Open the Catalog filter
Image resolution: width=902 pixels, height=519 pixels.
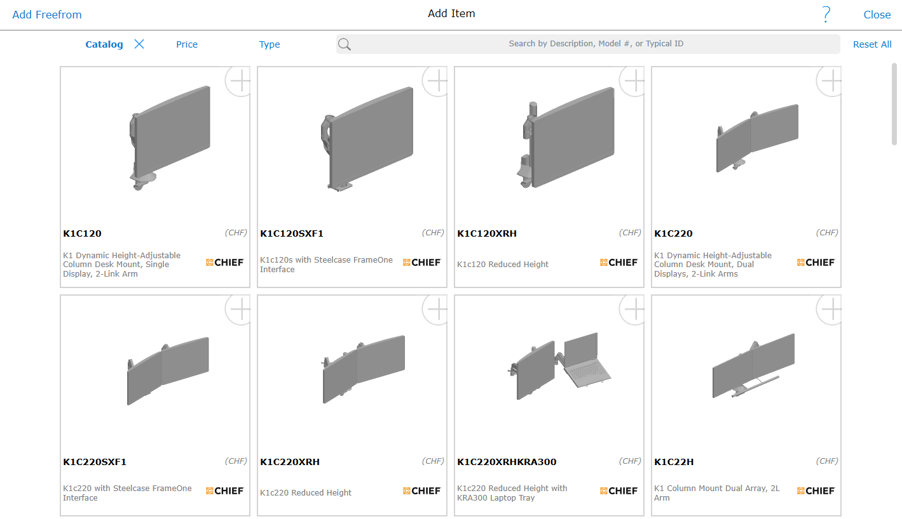(x=104, y=44)
